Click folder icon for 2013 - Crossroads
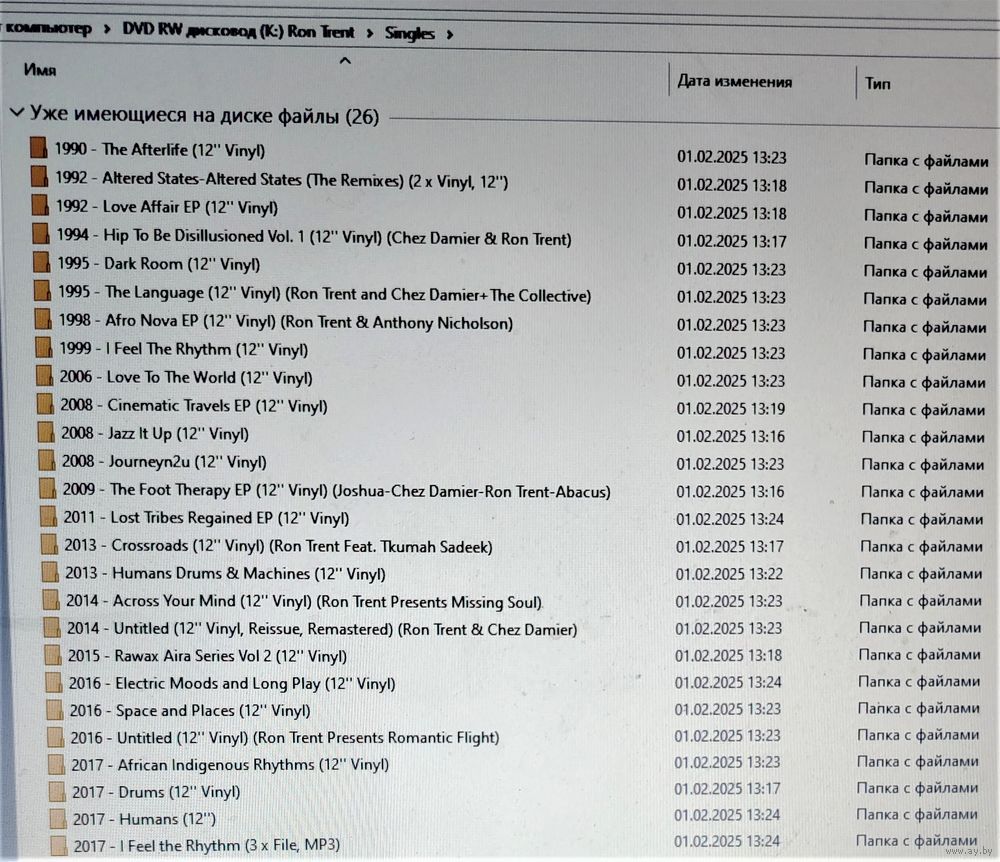 point(49,544)
